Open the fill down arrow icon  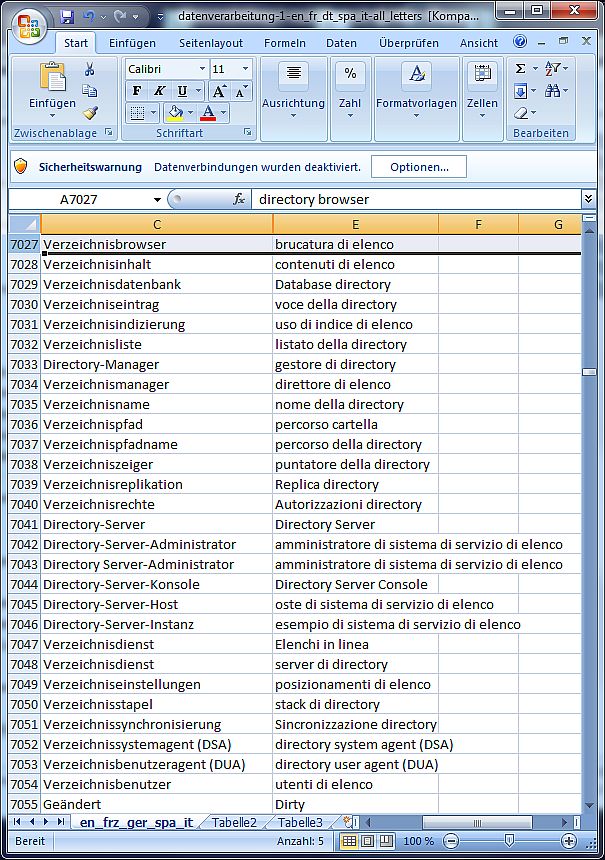[521, 90]
